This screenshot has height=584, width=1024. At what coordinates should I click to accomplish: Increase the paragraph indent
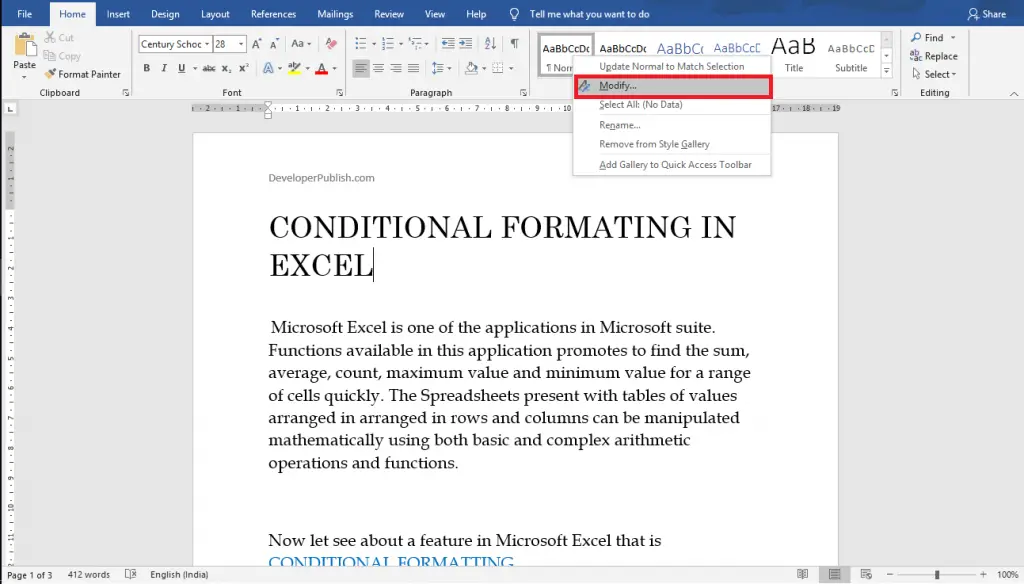pyautogui.click(x=466, y=44)
